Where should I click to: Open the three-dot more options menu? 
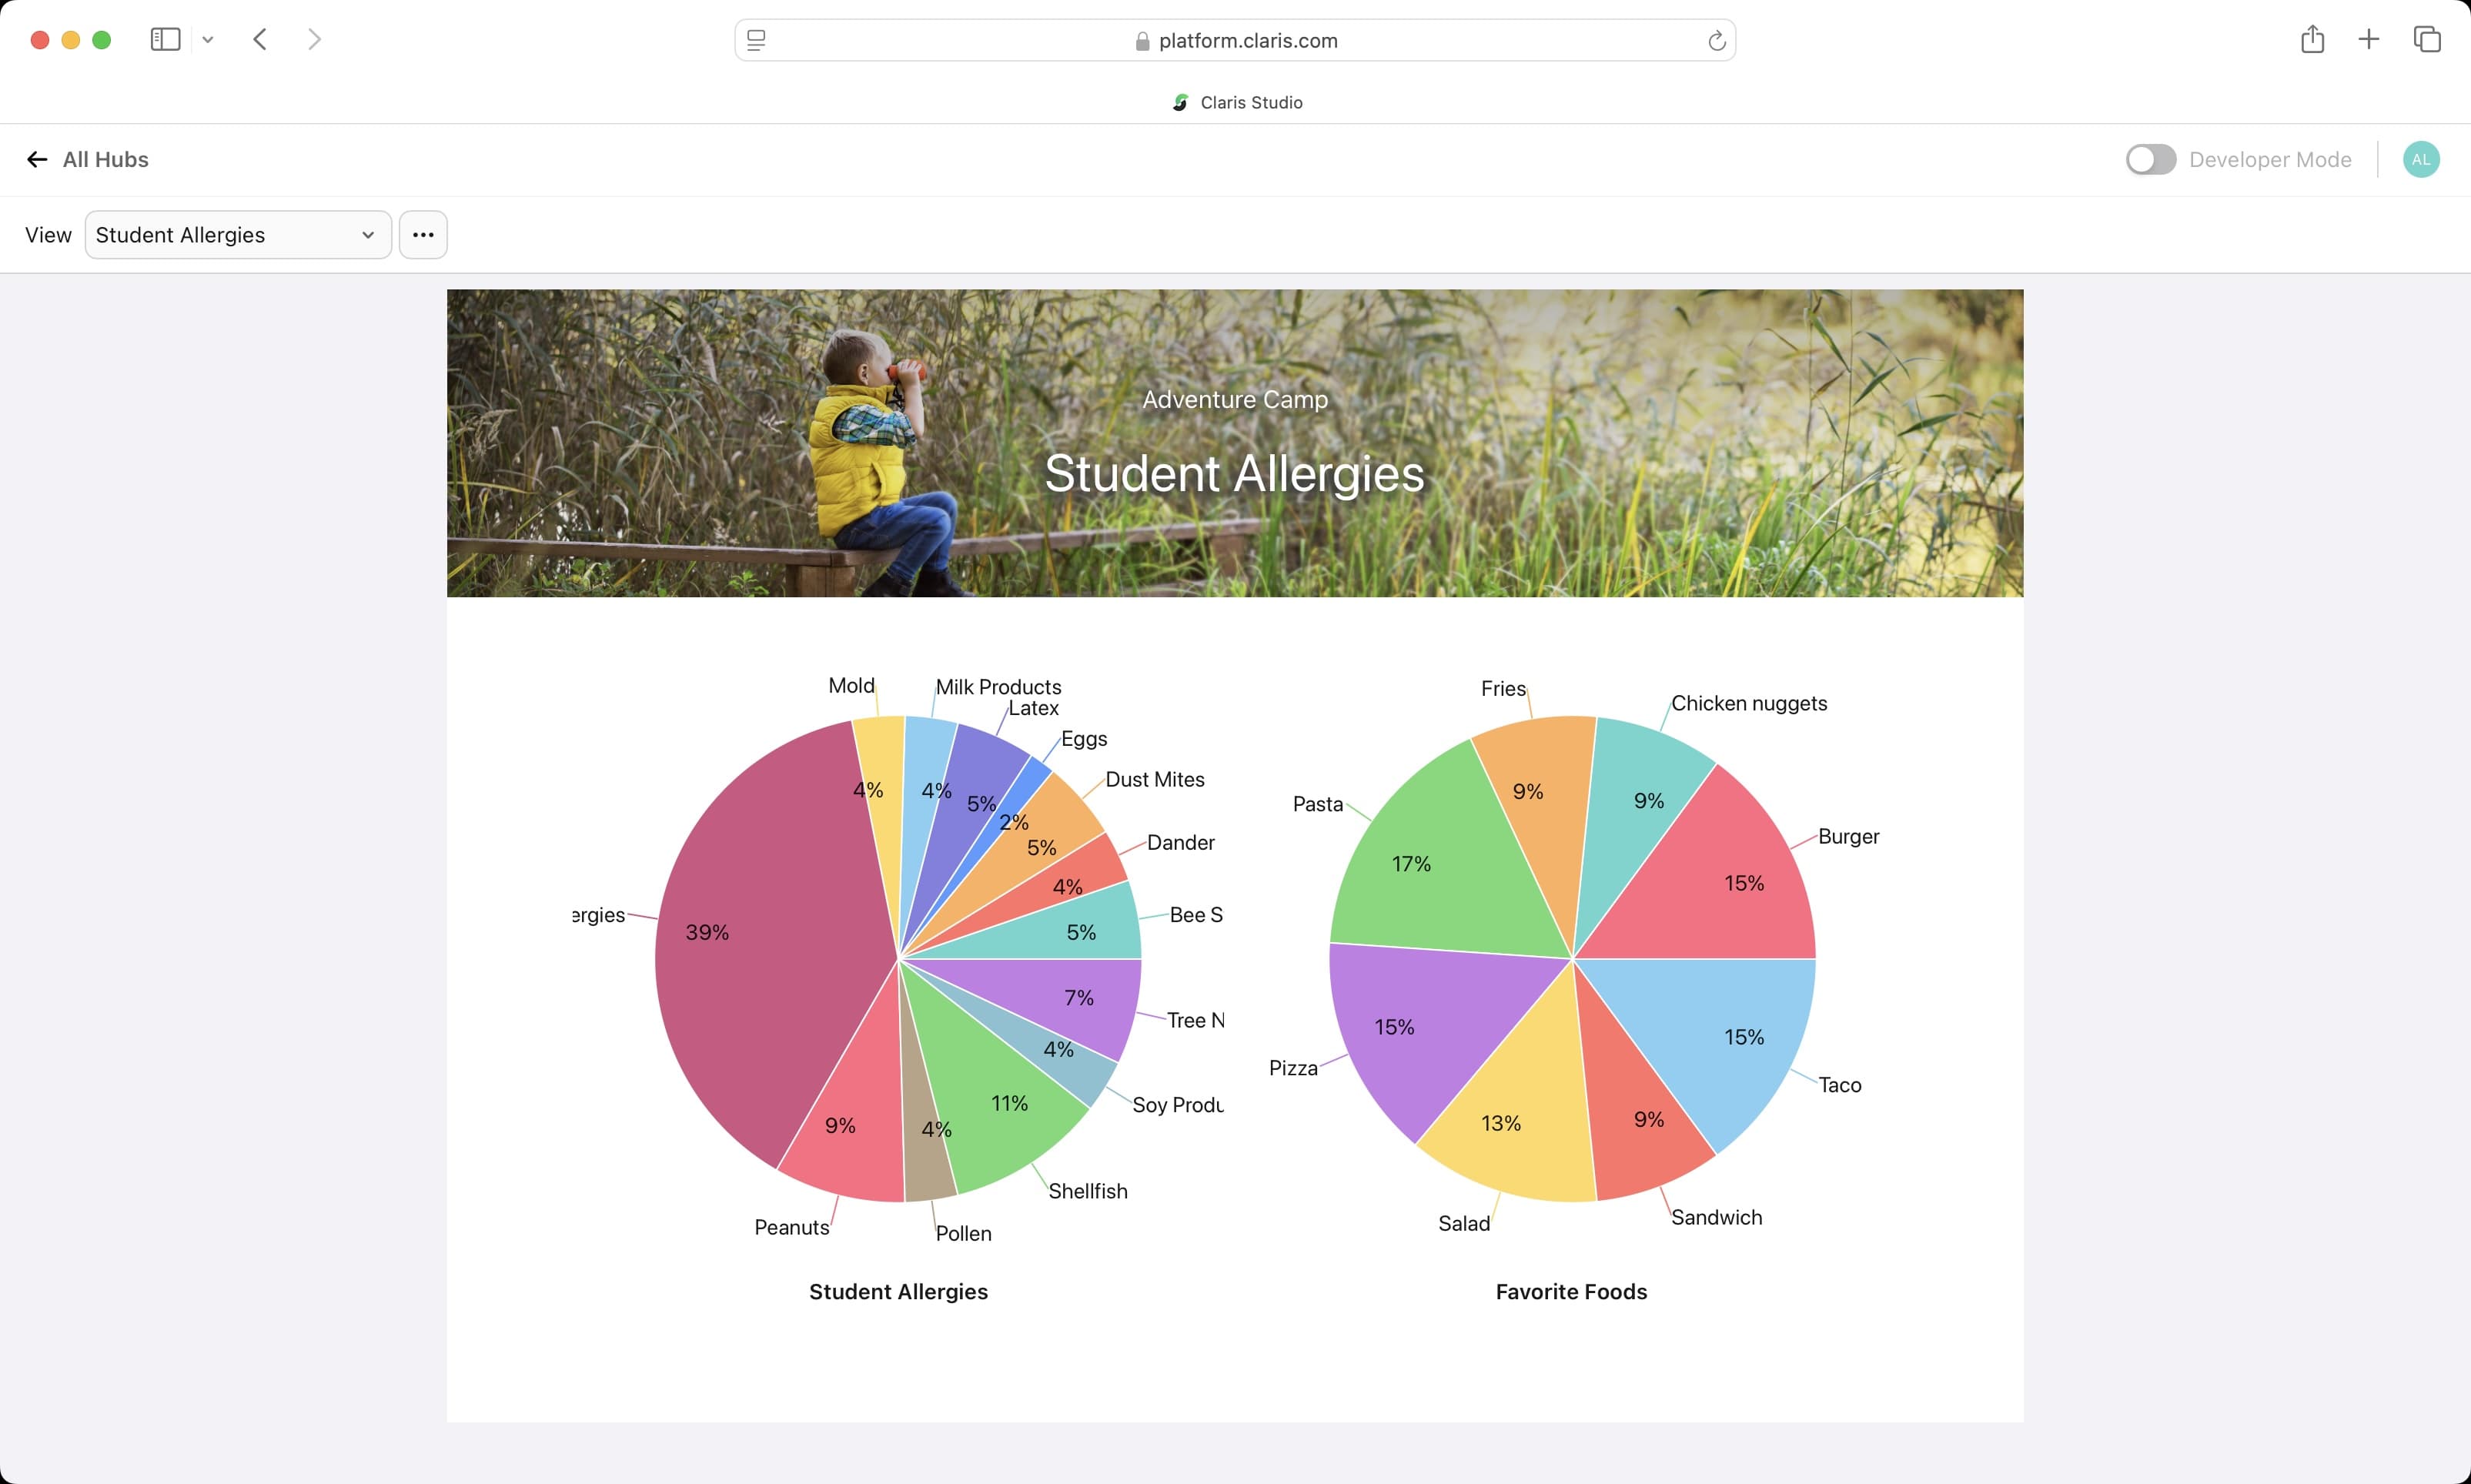(423, 235)
